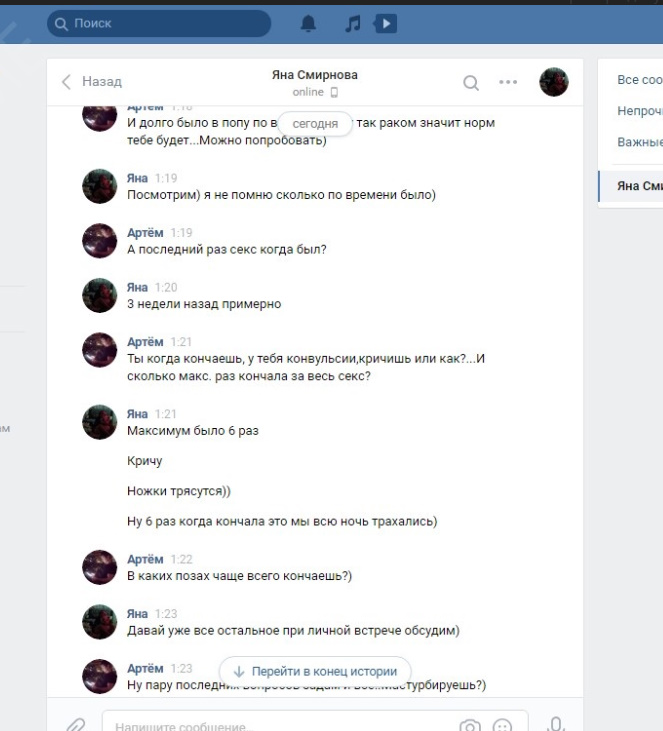Screen dimensions: 663x731
Task: Go back using the Назад arrow
Action: click(92, 82)
